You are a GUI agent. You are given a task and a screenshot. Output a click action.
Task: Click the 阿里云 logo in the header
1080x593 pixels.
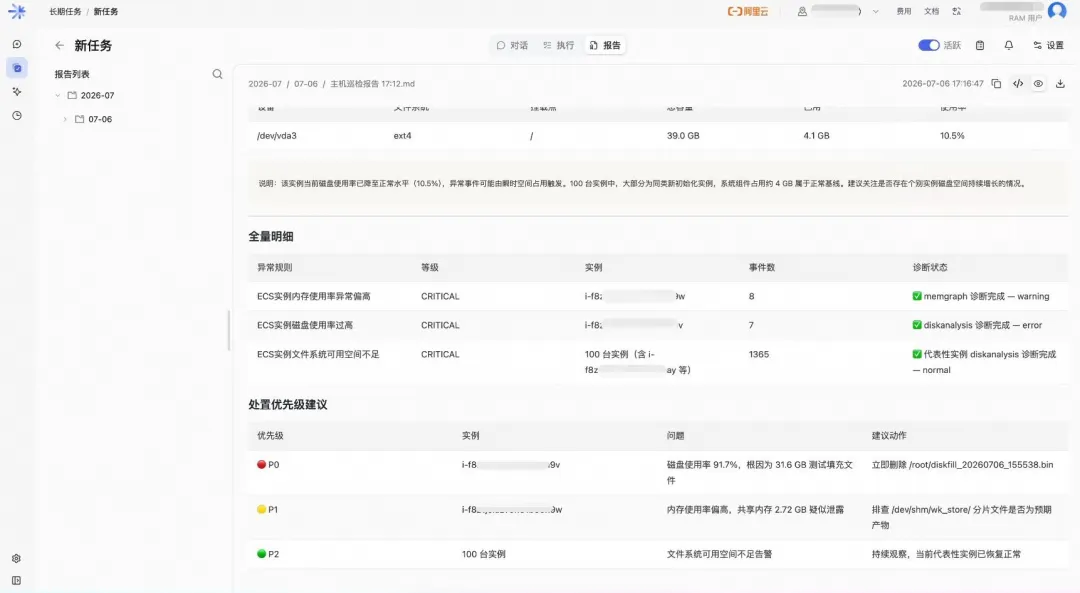748,11
